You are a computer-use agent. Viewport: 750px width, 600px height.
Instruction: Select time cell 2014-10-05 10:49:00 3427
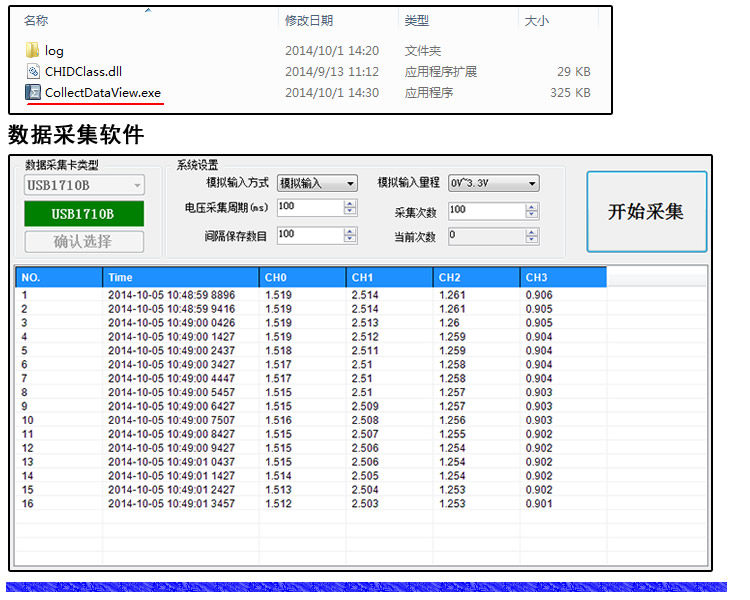pyautogui.click(x=172, y=364)
